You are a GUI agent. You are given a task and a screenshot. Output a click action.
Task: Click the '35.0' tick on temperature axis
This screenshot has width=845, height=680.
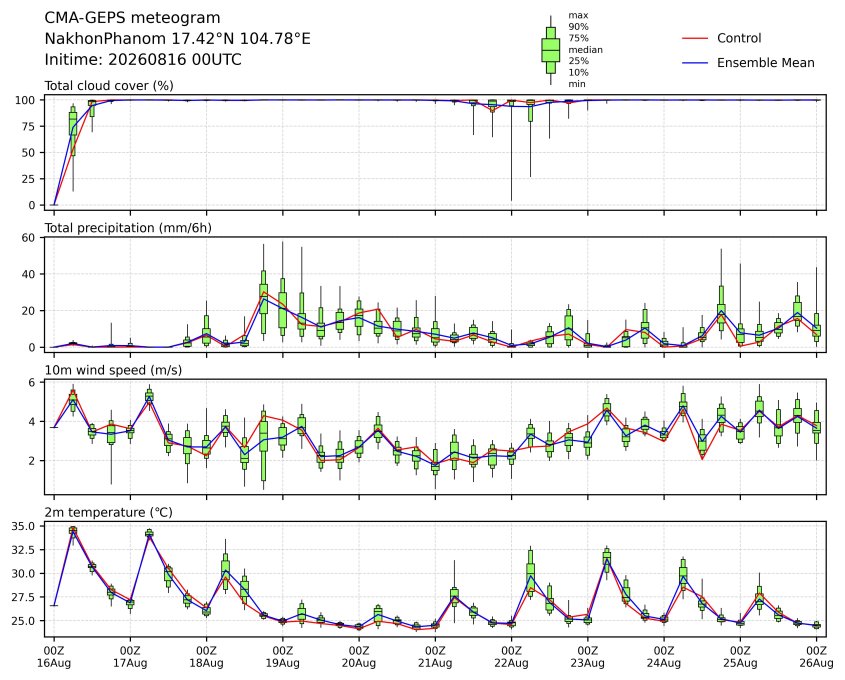(23, 526)
